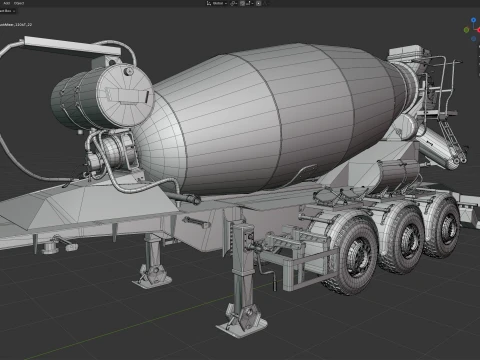Click the dark blue negative Z gizmo circle
The width and height of the screenshot is (480, 360).
pyautogui.click(x=474, y=39)
